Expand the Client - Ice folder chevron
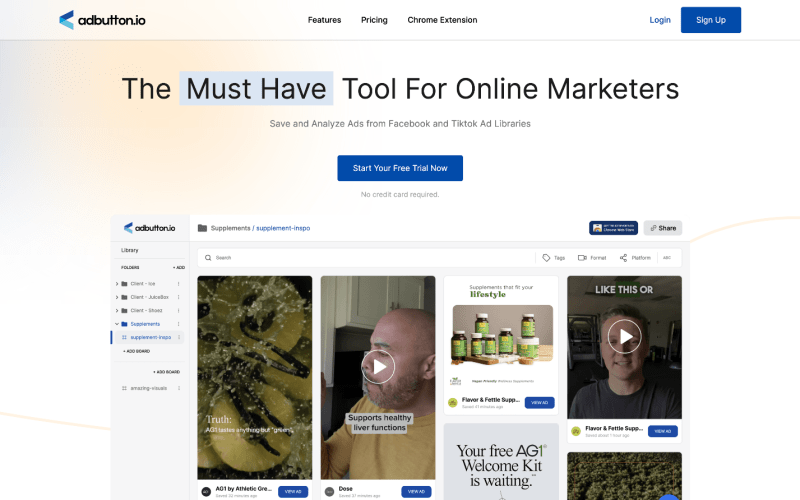Viewport: 800px width, 500px height. click(117, 284)
